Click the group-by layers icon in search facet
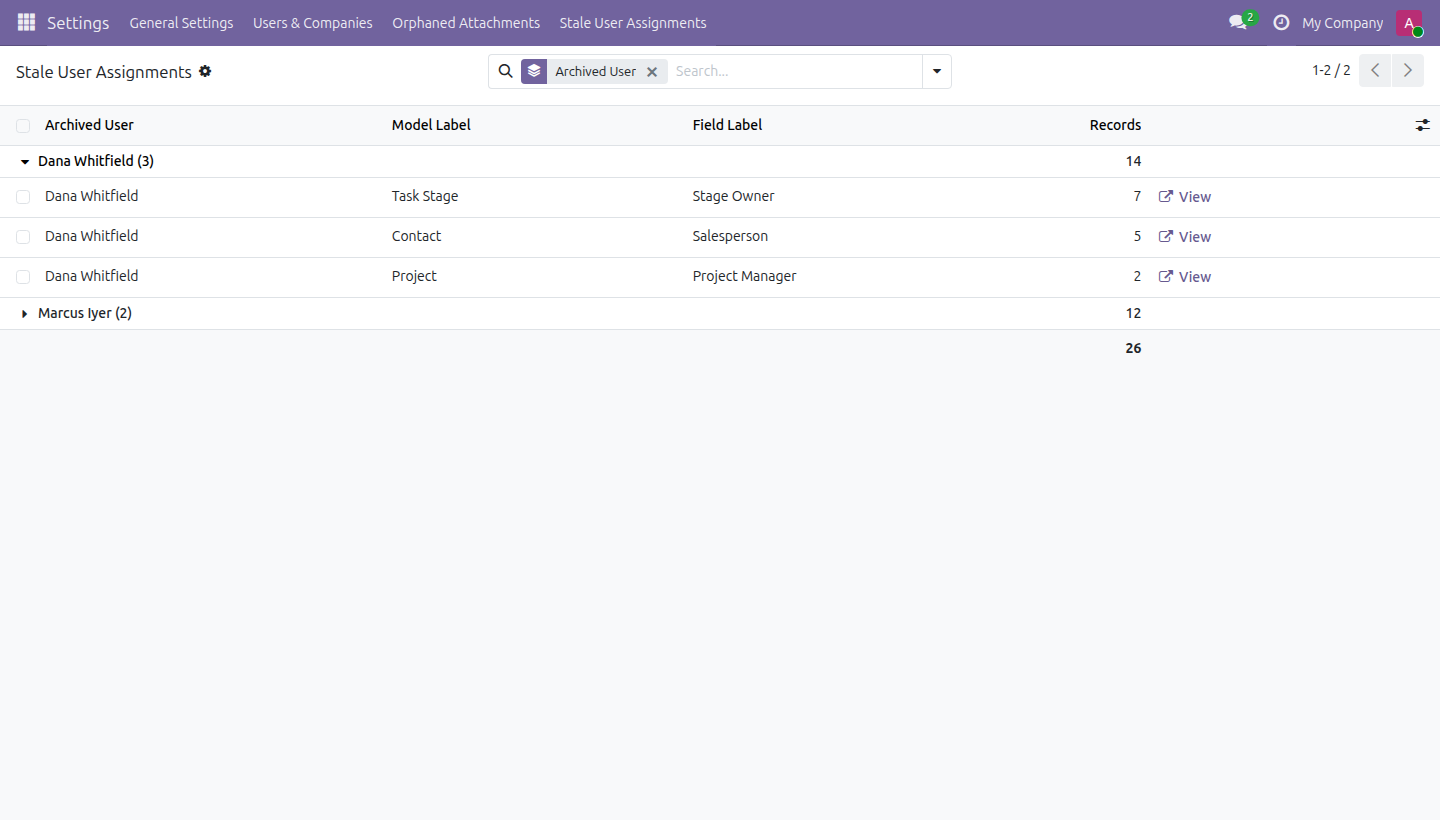Viewport: 1440px width, 820px height. (534, 71)
